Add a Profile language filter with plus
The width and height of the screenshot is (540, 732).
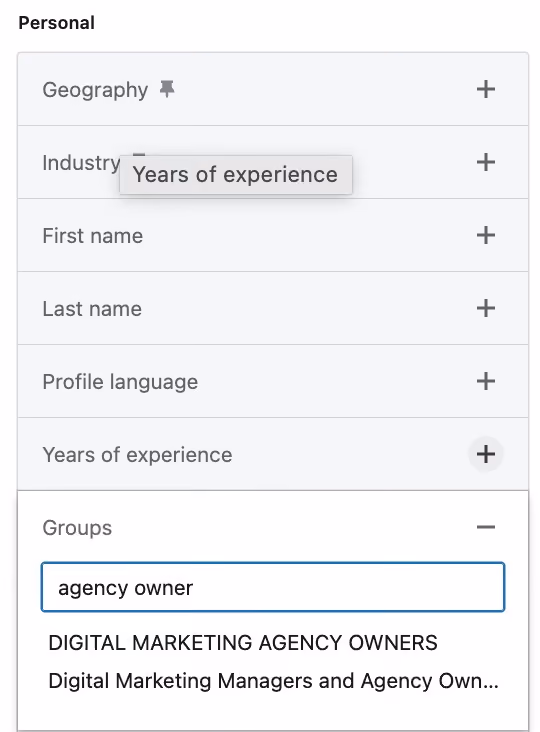[x=485, y=381]
